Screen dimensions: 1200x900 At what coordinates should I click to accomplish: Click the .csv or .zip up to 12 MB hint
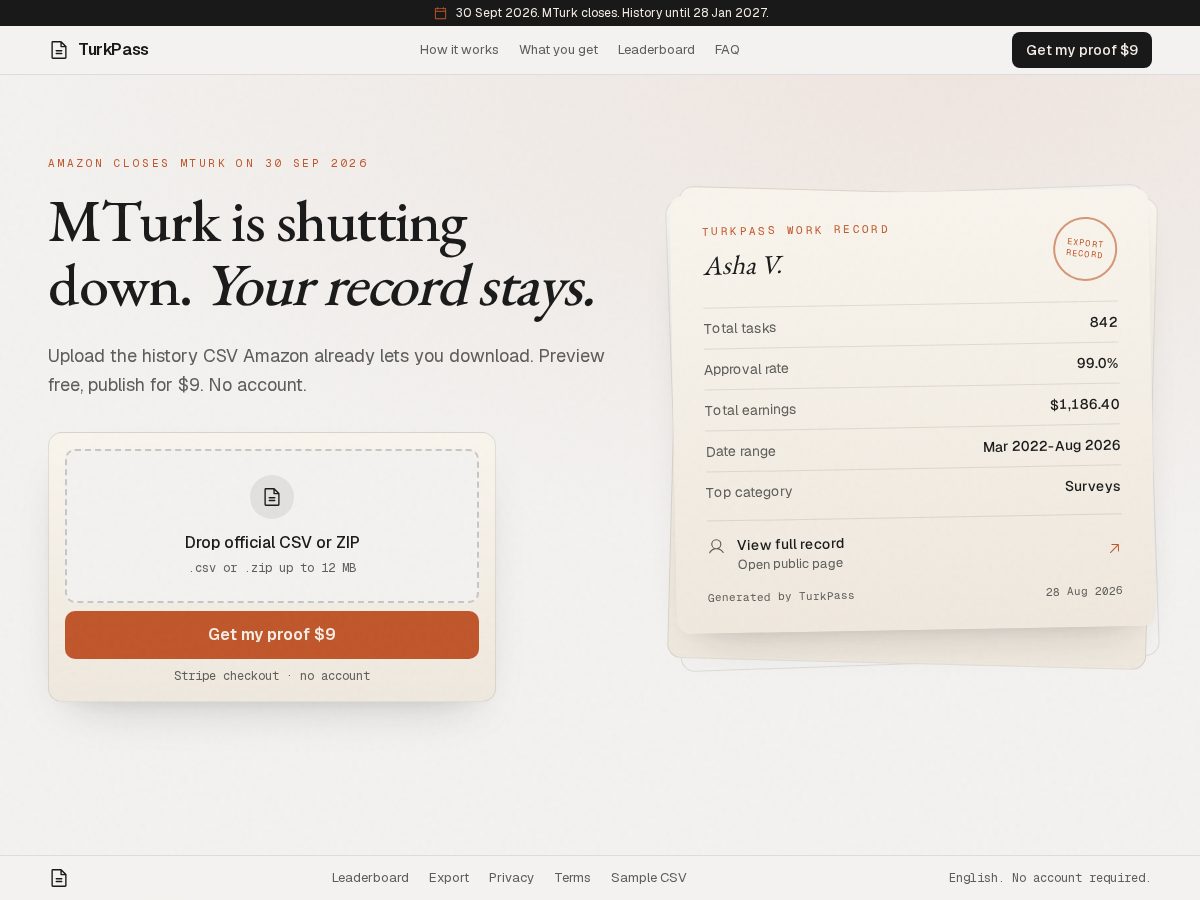[272, 568]
